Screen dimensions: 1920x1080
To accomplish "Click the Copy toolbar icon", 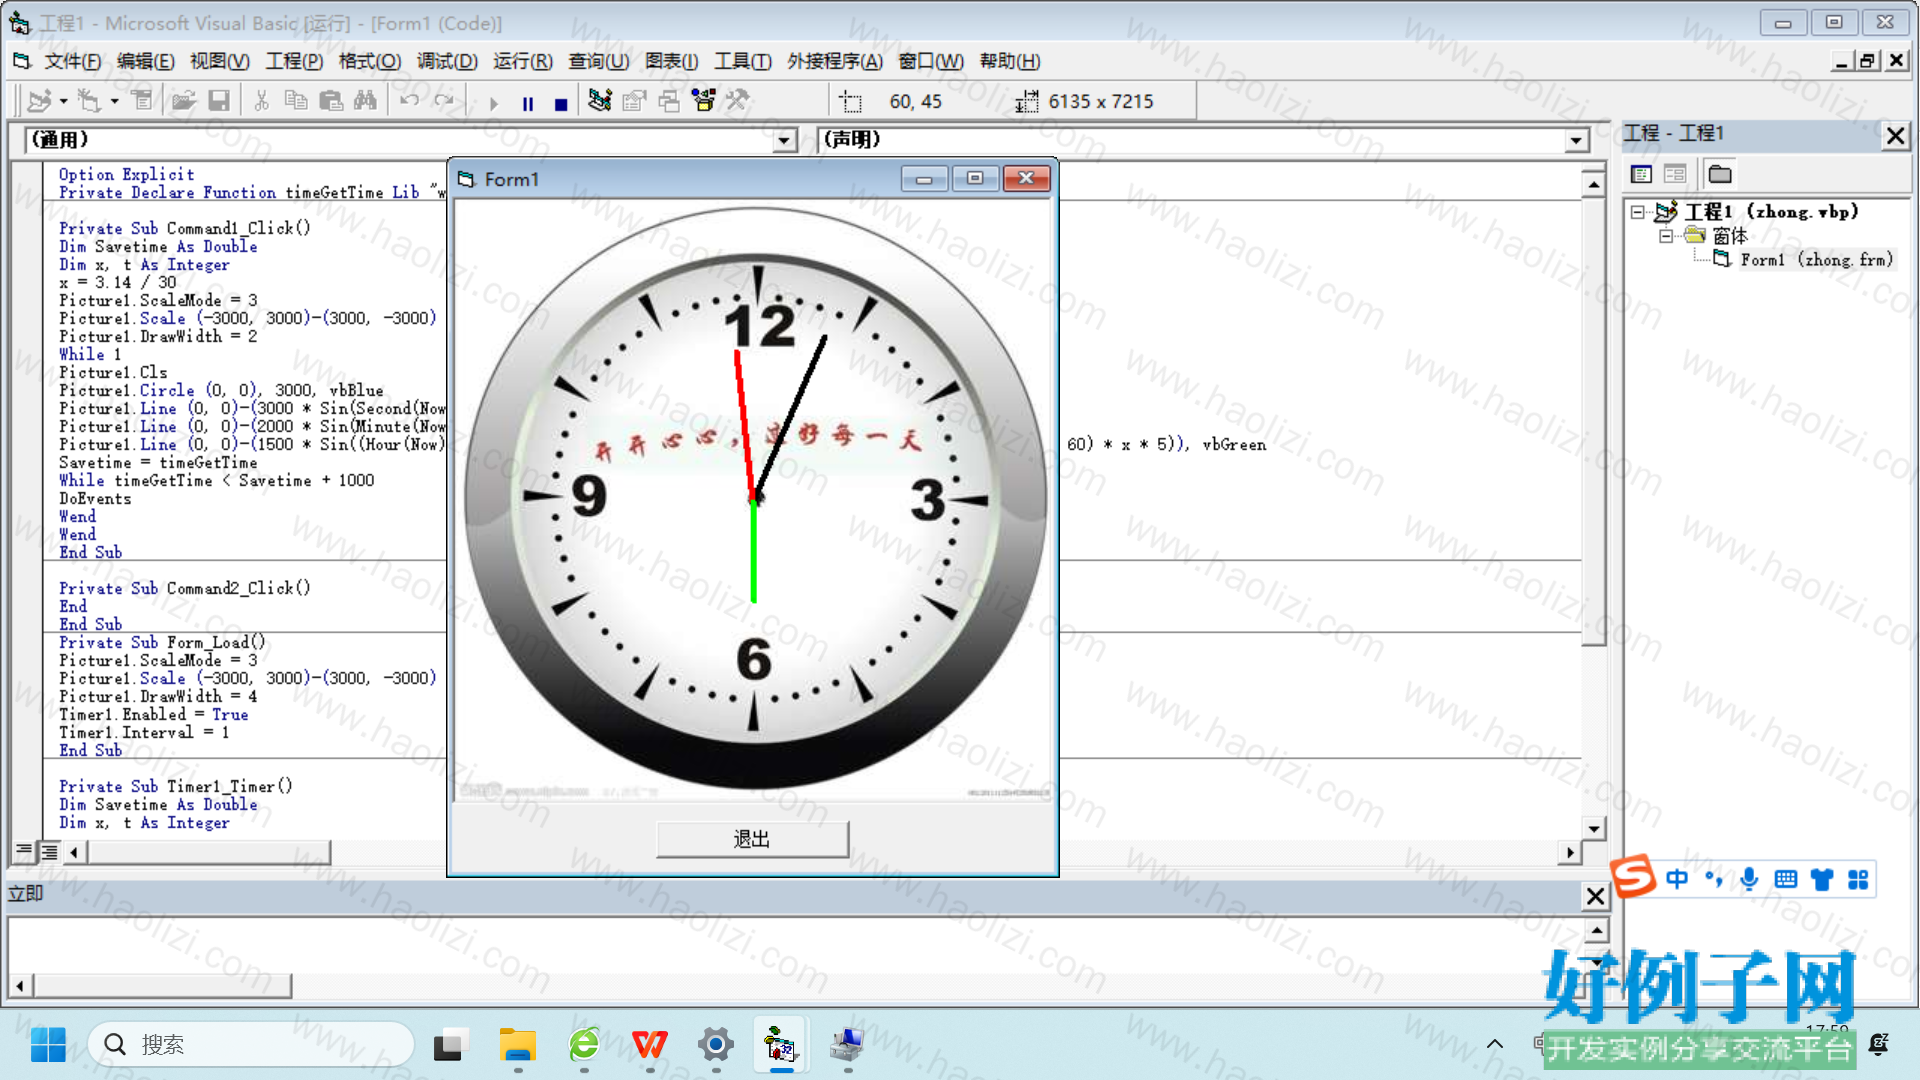I will click(296, 101).
